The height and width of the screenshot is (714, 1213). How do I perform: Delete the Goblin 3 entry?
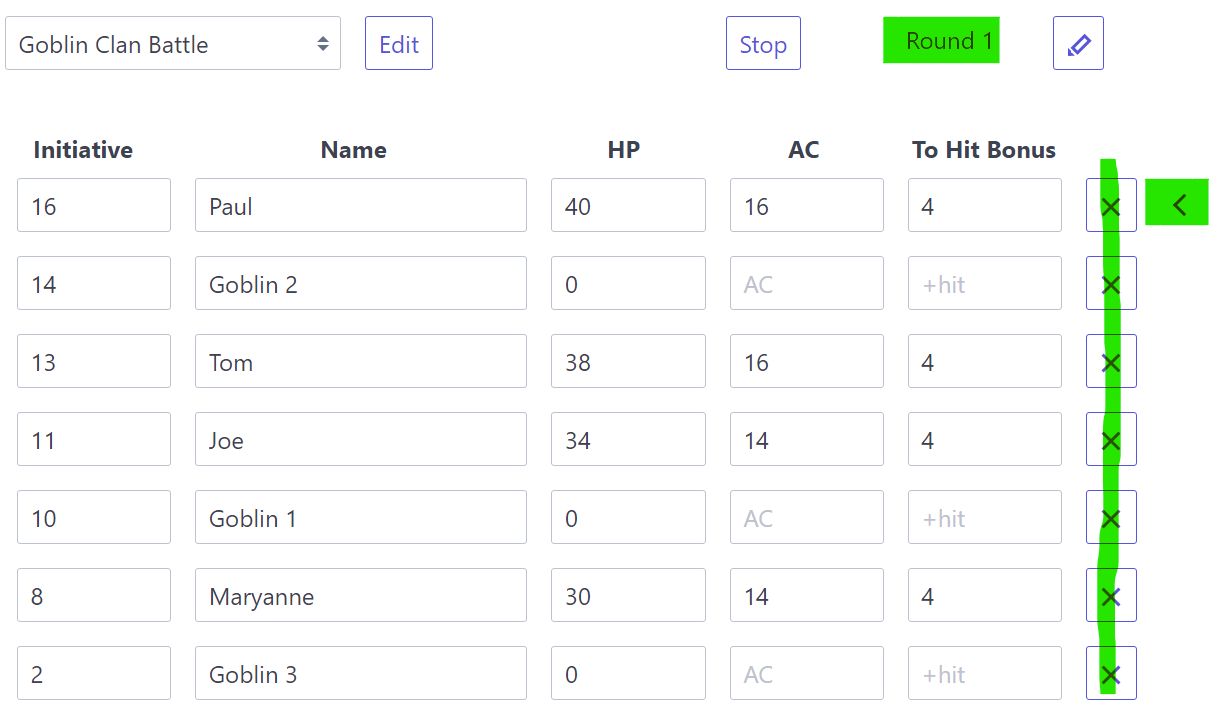[x=1110, y=674]
